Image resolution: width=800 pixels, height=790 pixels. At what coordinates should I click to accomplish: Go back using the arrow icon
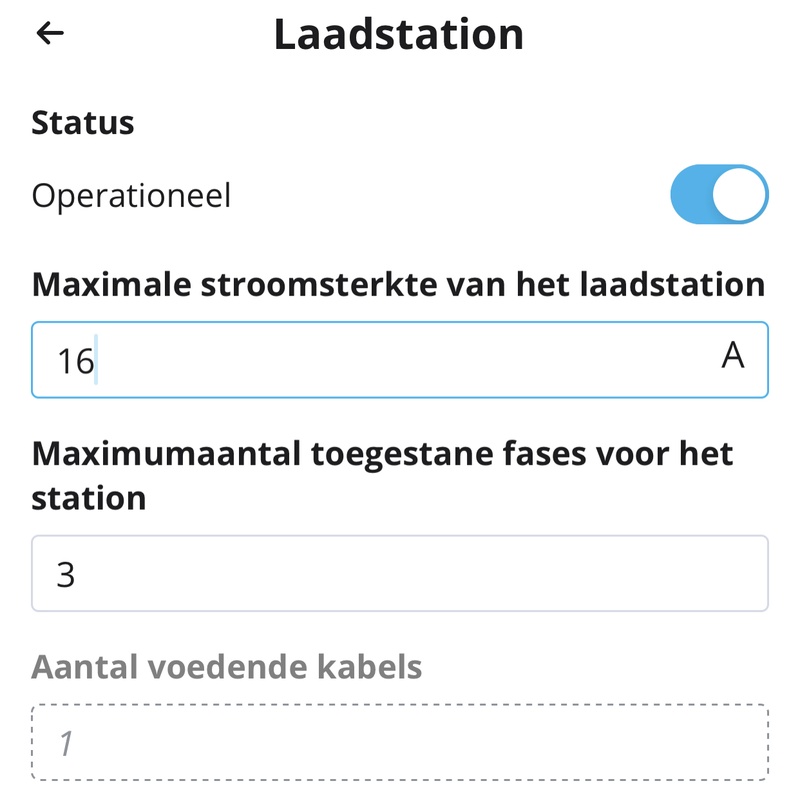(49, 34)
